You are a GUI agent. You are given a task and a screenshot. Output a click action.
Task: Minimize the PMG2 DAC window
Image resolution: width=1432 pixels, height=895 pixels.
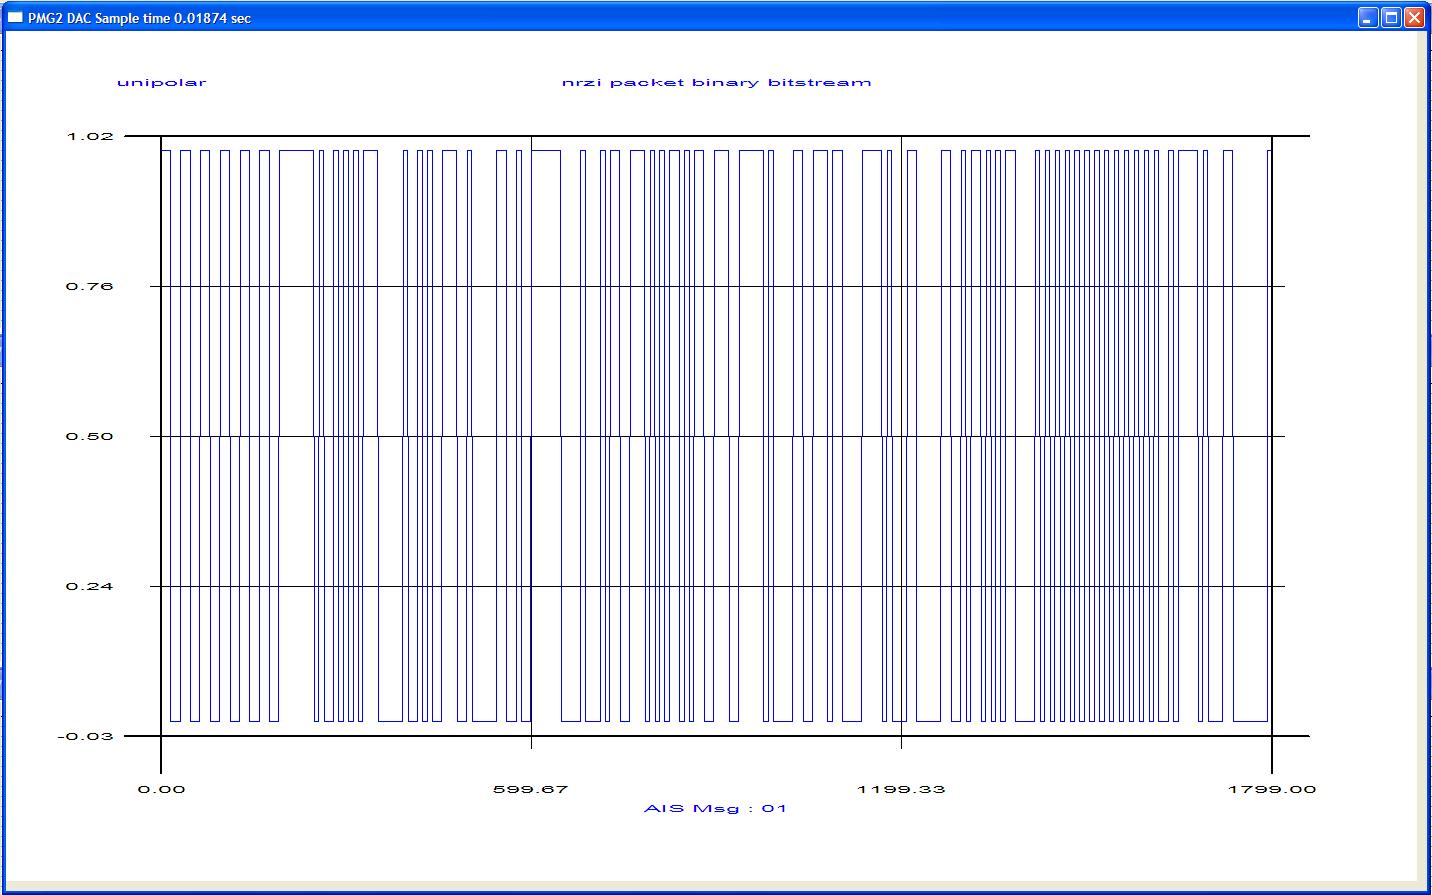tap(1367, 18)
